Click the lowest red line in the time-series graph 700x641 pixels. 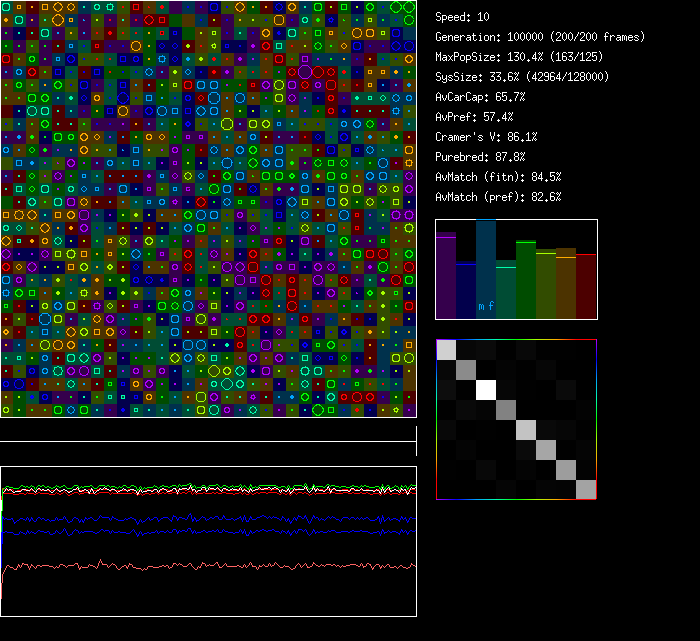200,566
